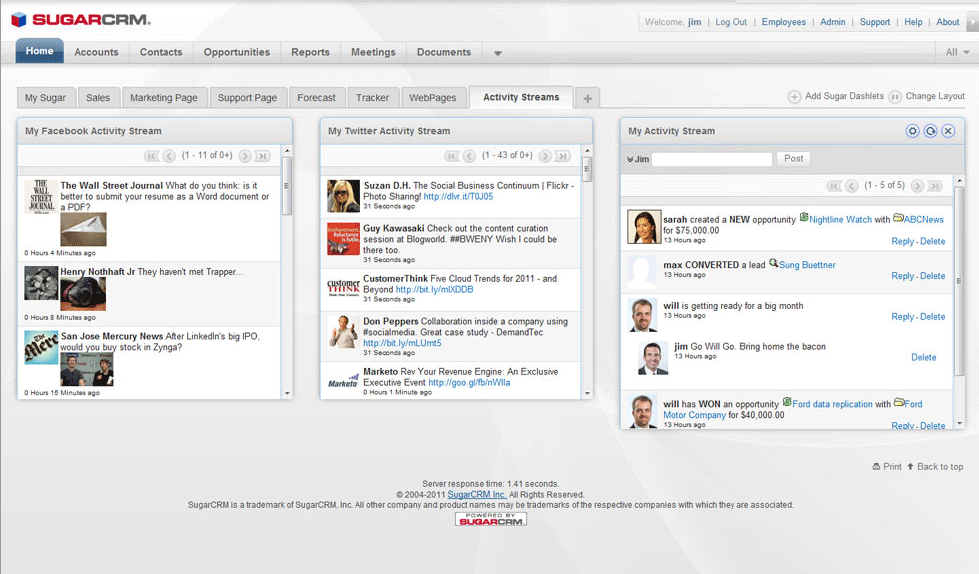Go to next page in Twitter stream
This screenshot has height=574, width=979.
coord(545,156)
